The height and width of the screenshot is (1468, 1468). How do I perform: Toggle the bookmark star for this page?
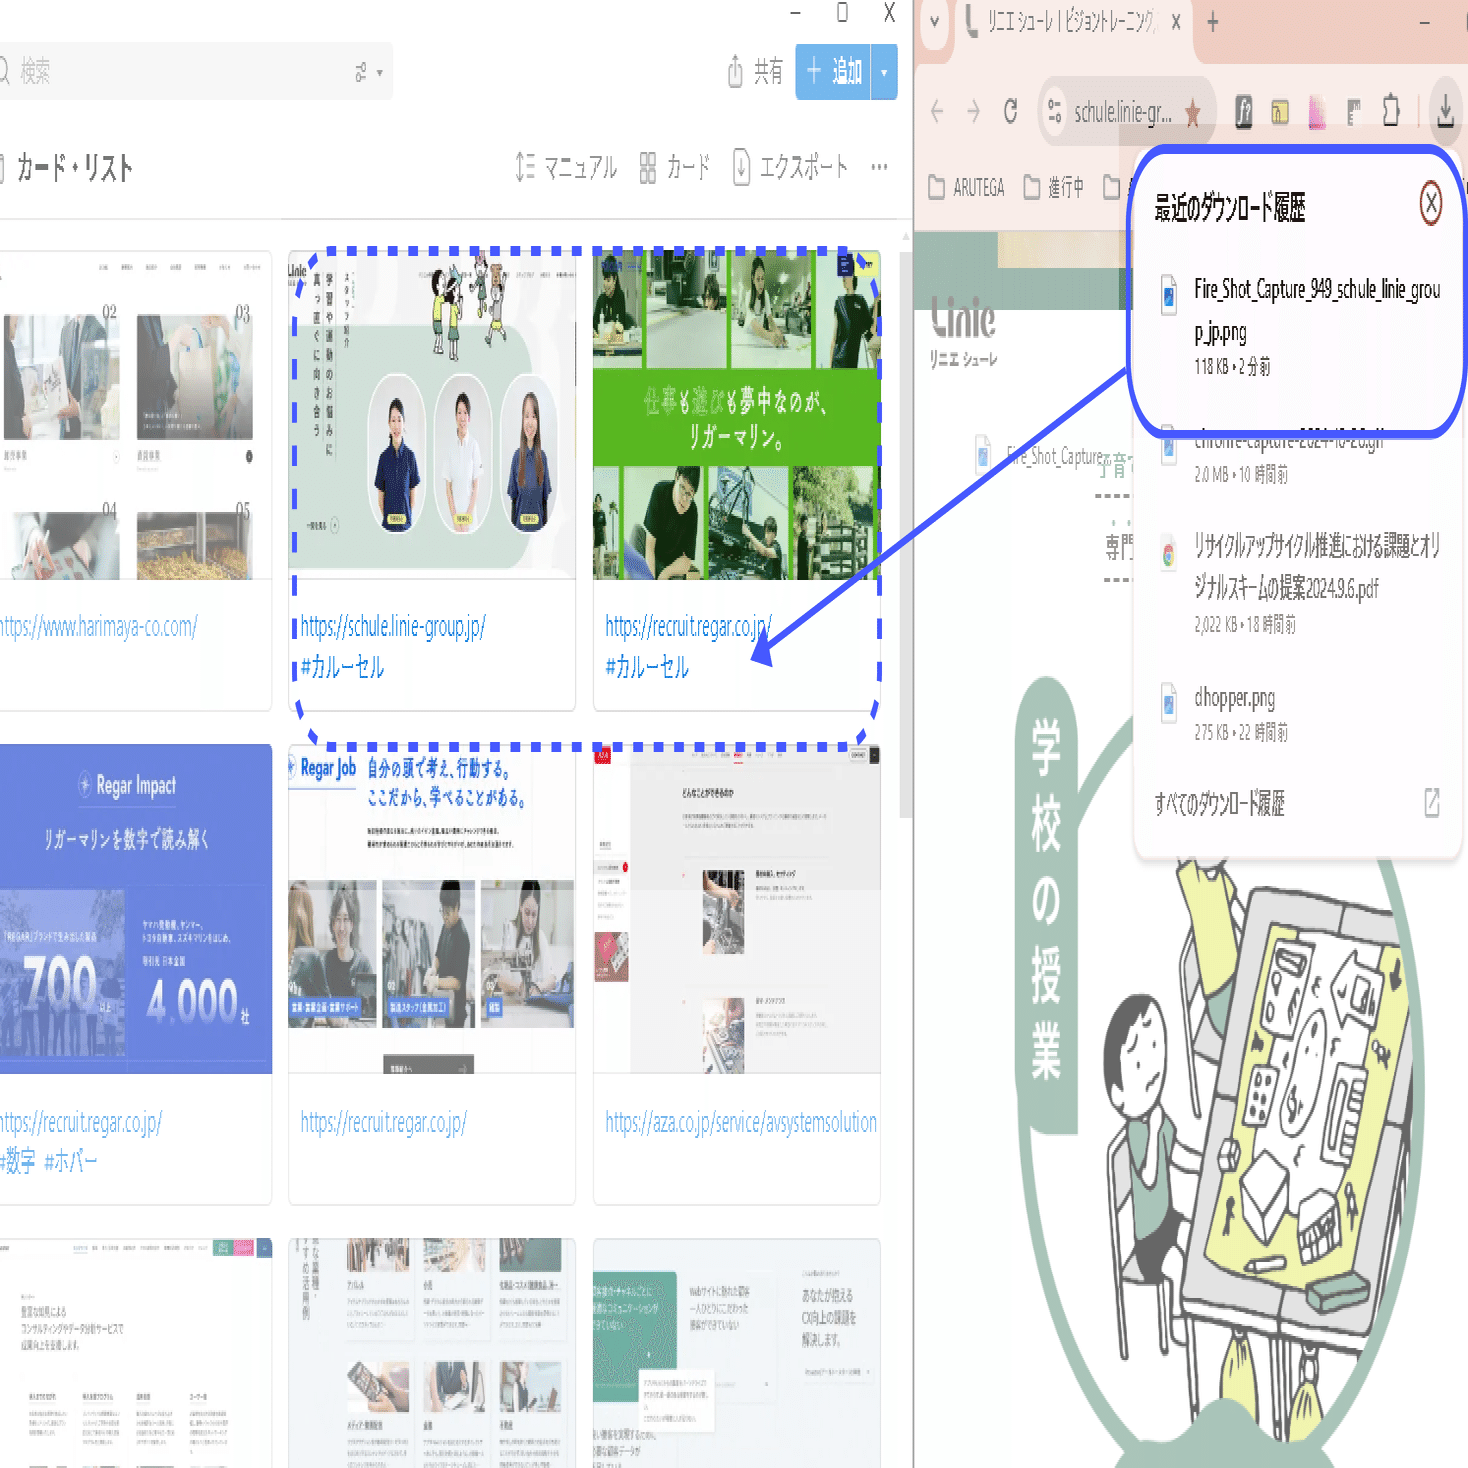tap(1192, 113)
